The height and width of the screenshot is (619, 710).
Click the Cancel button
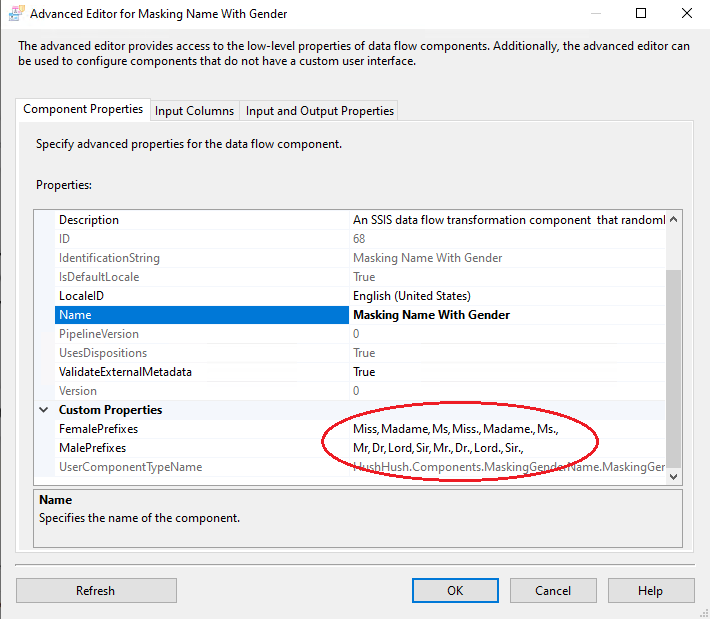(553, 591)
